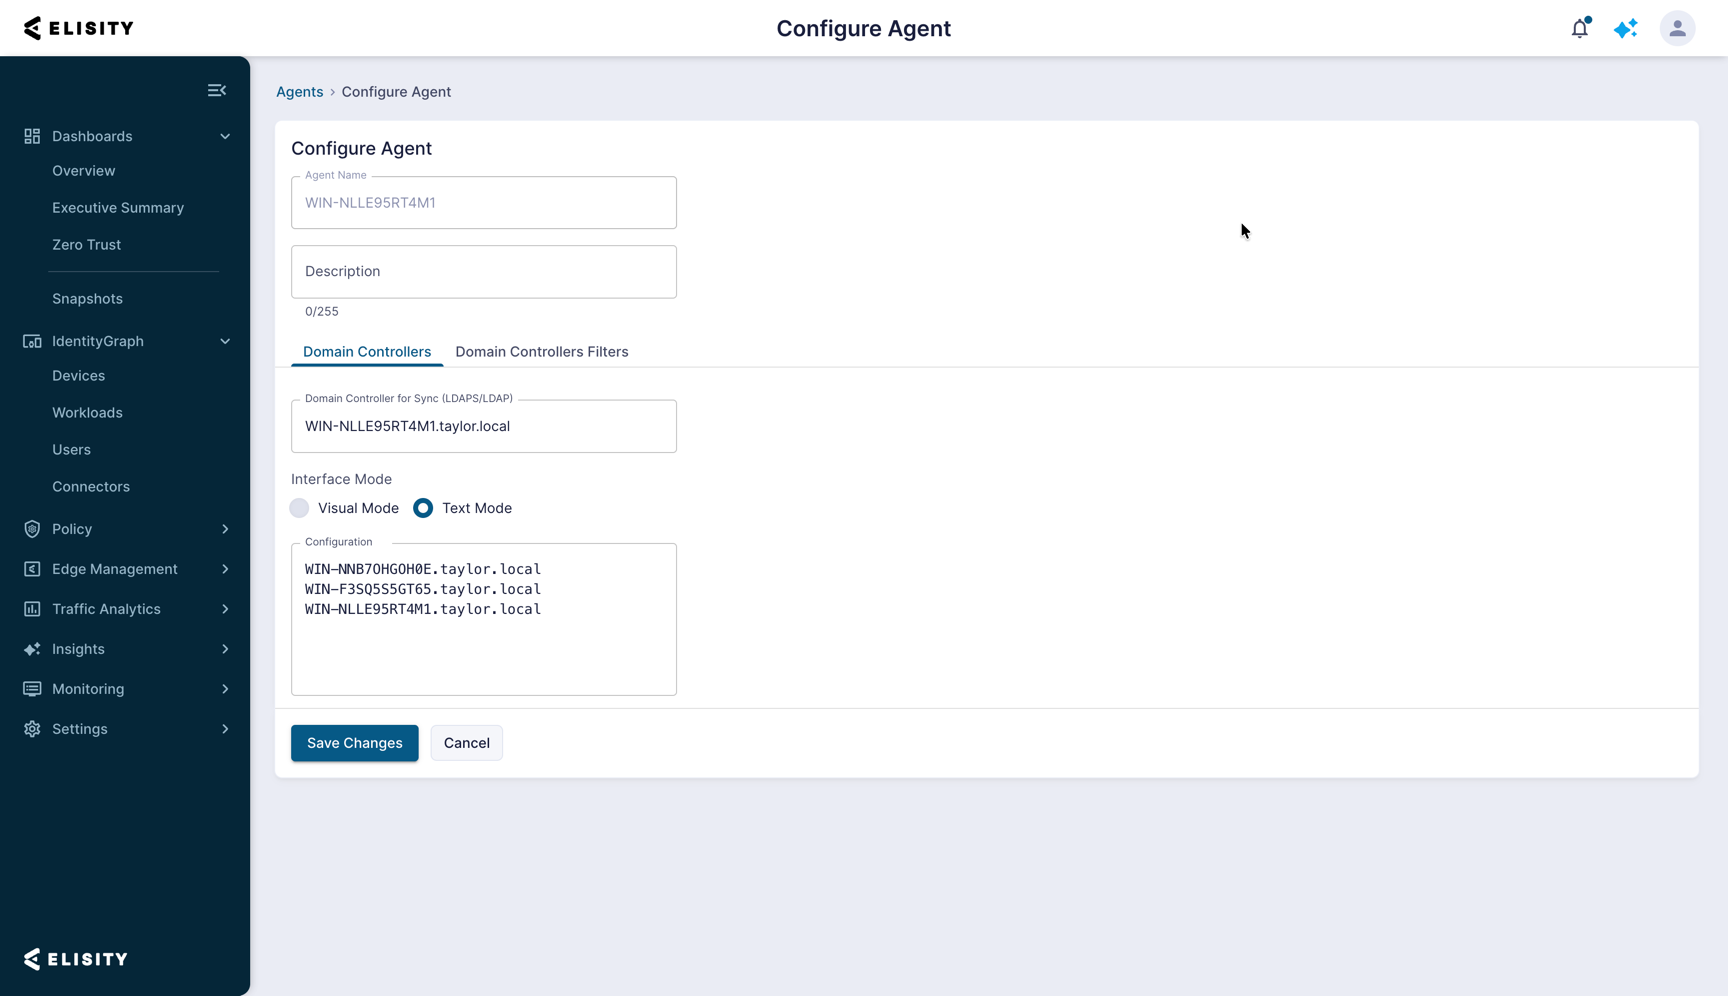Expand the Traffic Analytics chevron
Screen dimensions: 1728x996
(x=225, y=609)
